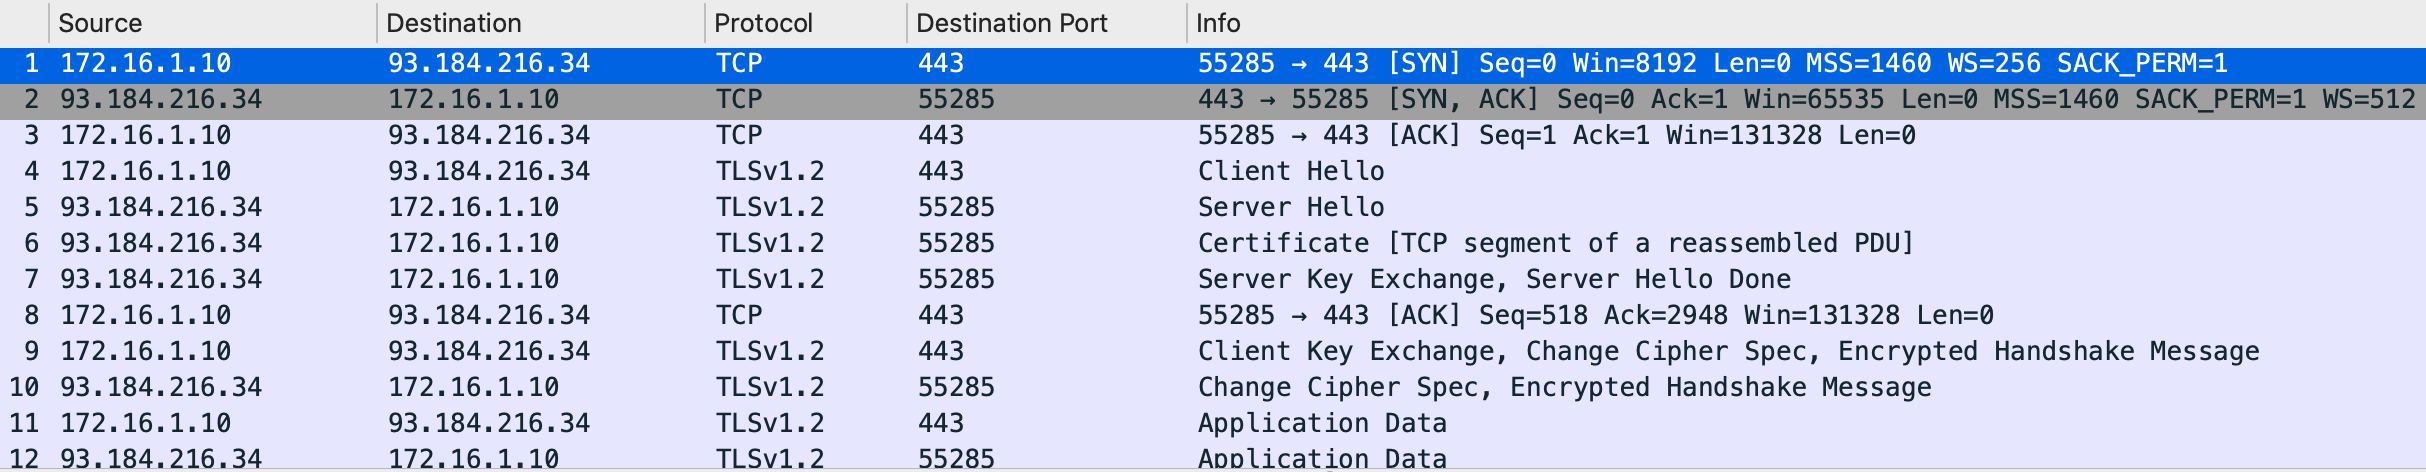Select the Server Hello packet
The height and width of the screenshot is (472, 2426).
[1290, 208]
